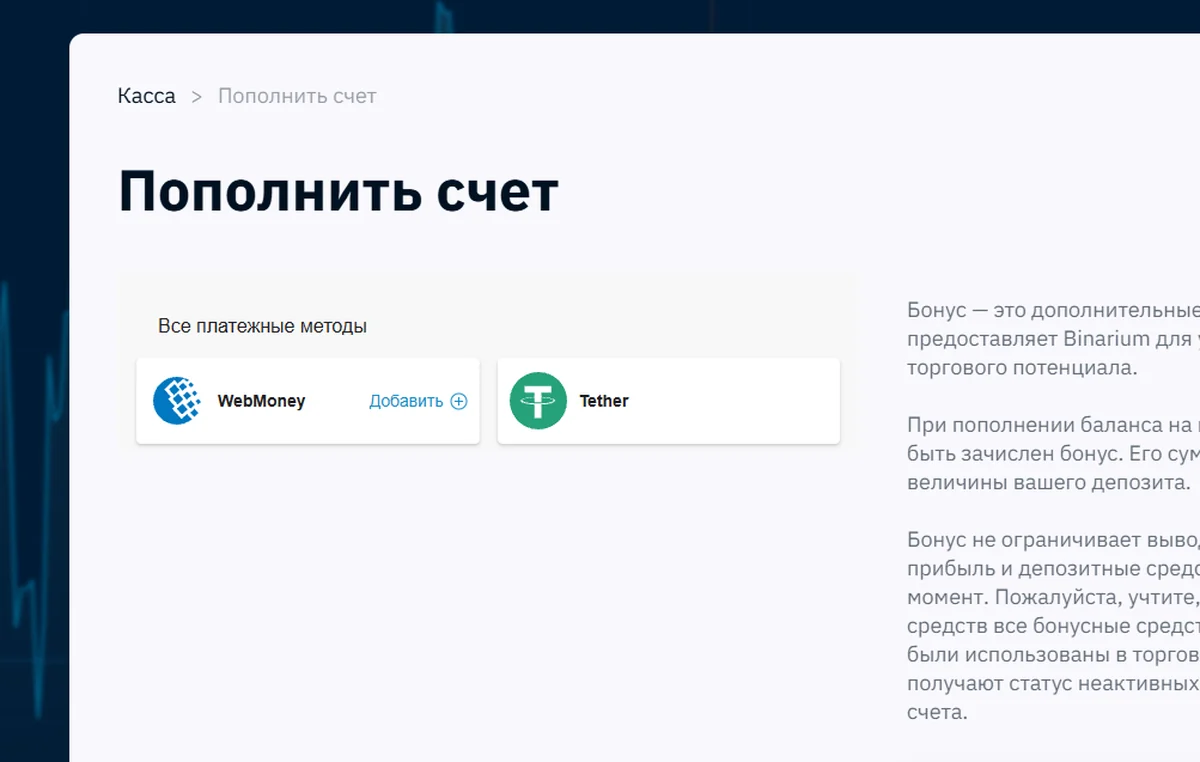The width and height of the screenshot is (1200, 762).
Task: Select the Tether payment method card
Action: click(x=668, y=401)
